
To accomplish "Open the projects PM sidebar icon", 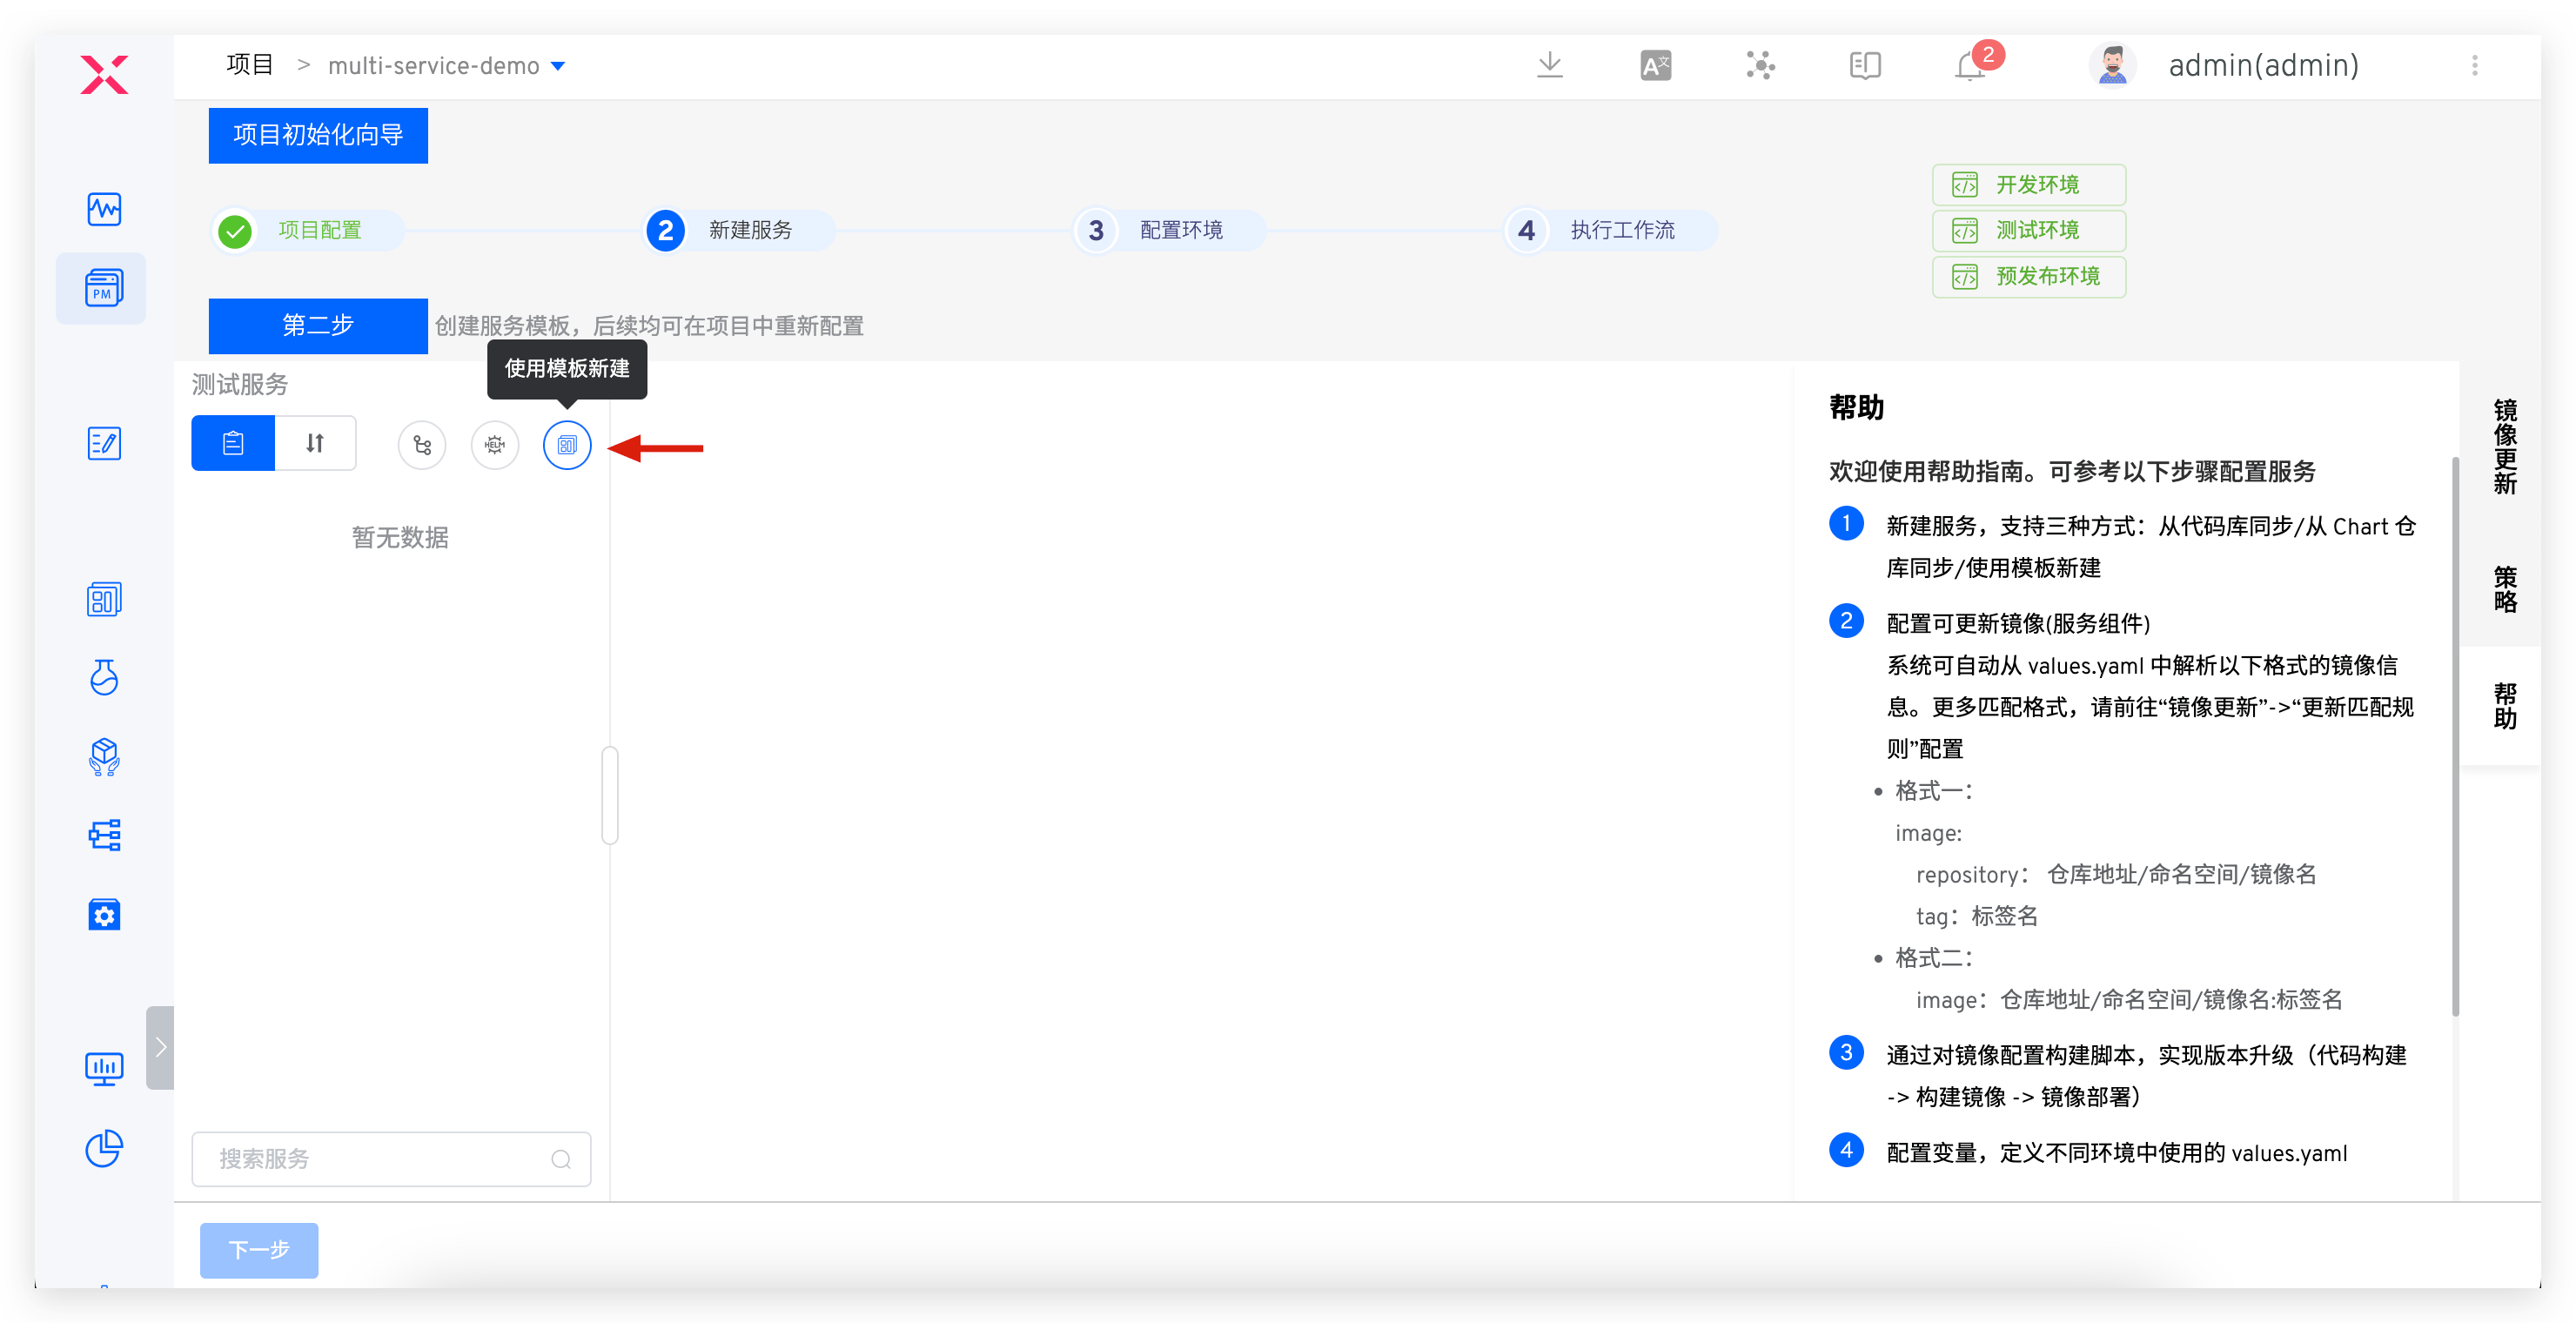I will 103,288.
